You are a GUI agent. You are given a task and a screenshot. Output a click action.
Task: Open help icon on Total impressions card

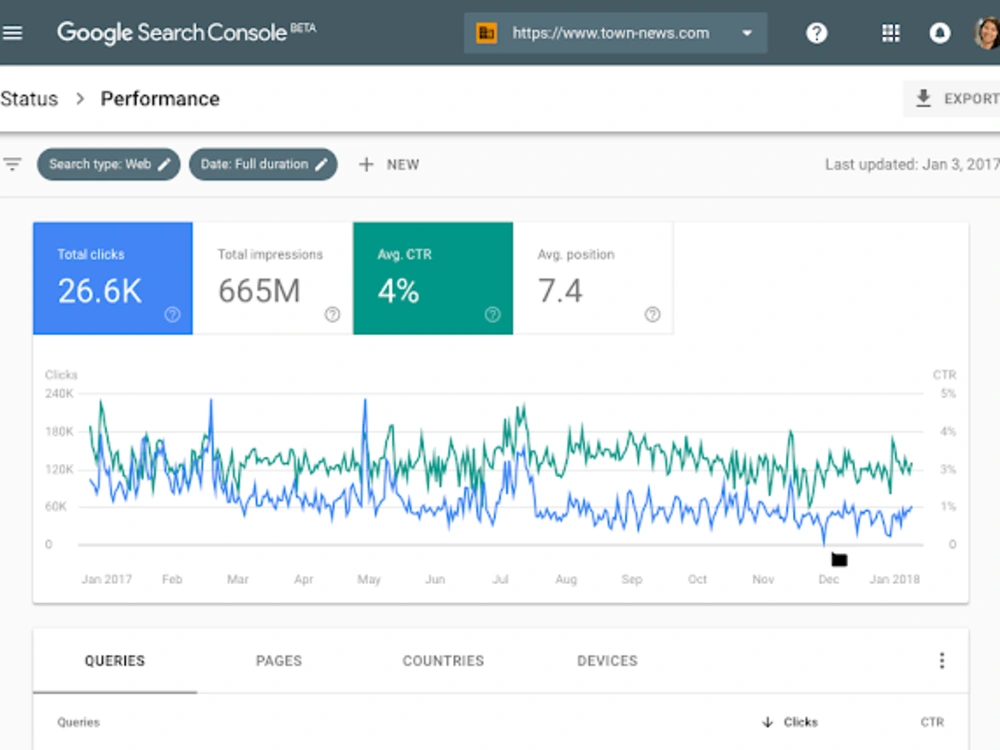332,314
